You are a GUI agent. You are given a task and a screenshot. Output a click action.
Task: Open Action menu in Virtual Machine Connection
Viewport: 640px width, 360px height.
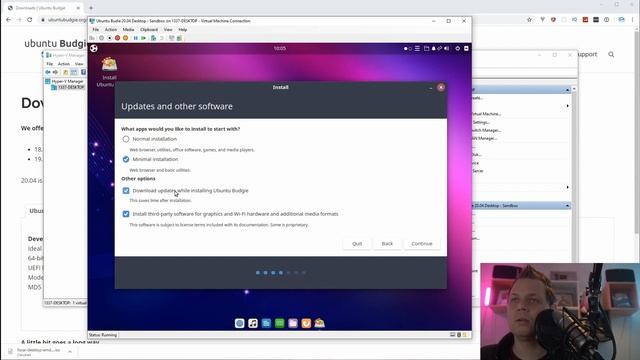click(111, 30)
